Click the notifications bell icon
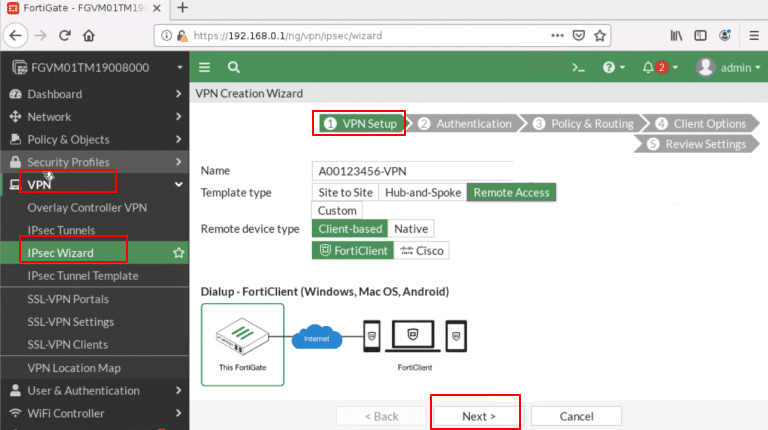Image resolution: width=768 pixels, height=430 pixels. click(x=649, y=68)
